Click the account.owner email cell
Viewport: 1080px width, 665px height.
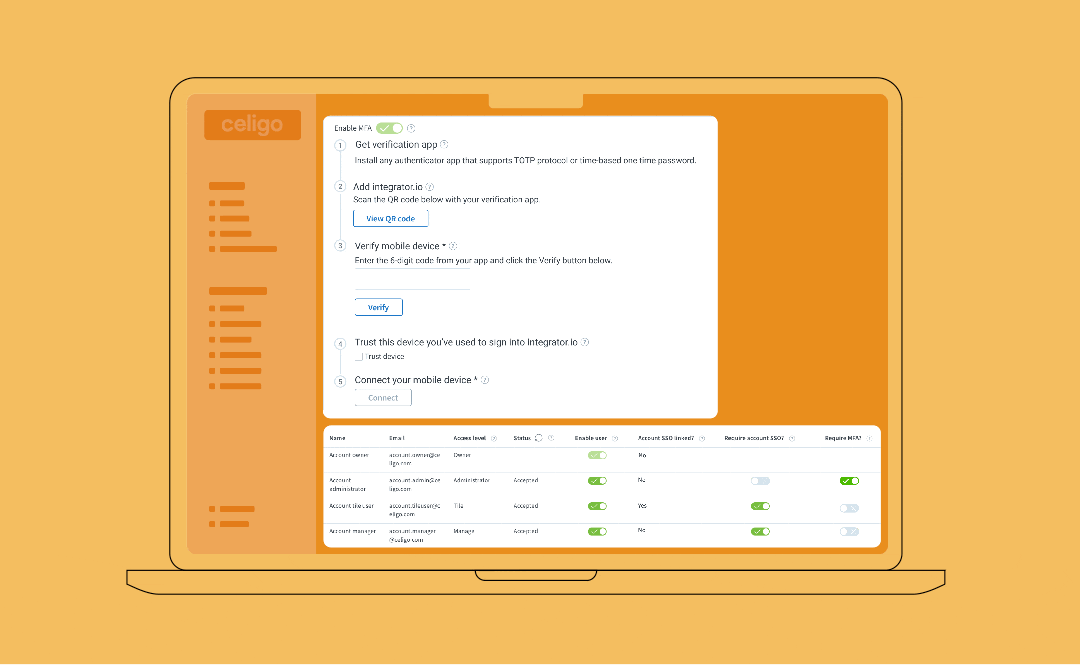[x=415, y=460]
